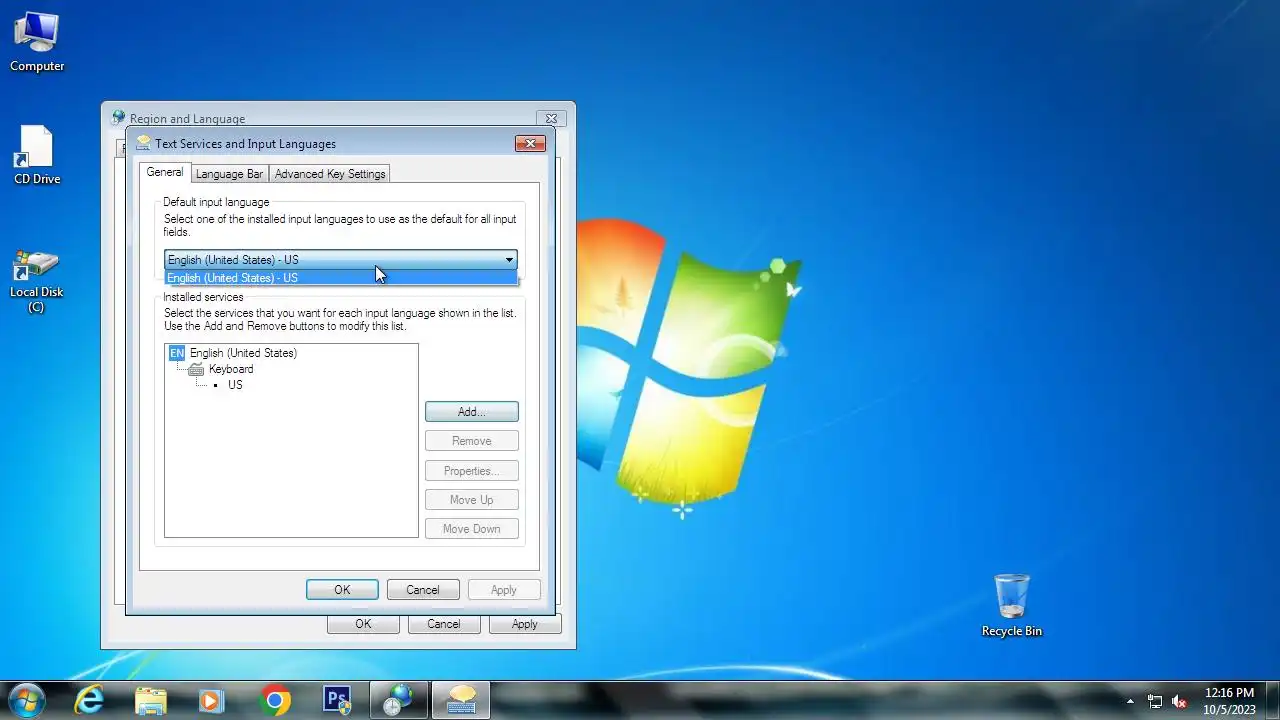Click the Add... button
The width and height of the screenshot is (1280, 720).
[472, 412]
